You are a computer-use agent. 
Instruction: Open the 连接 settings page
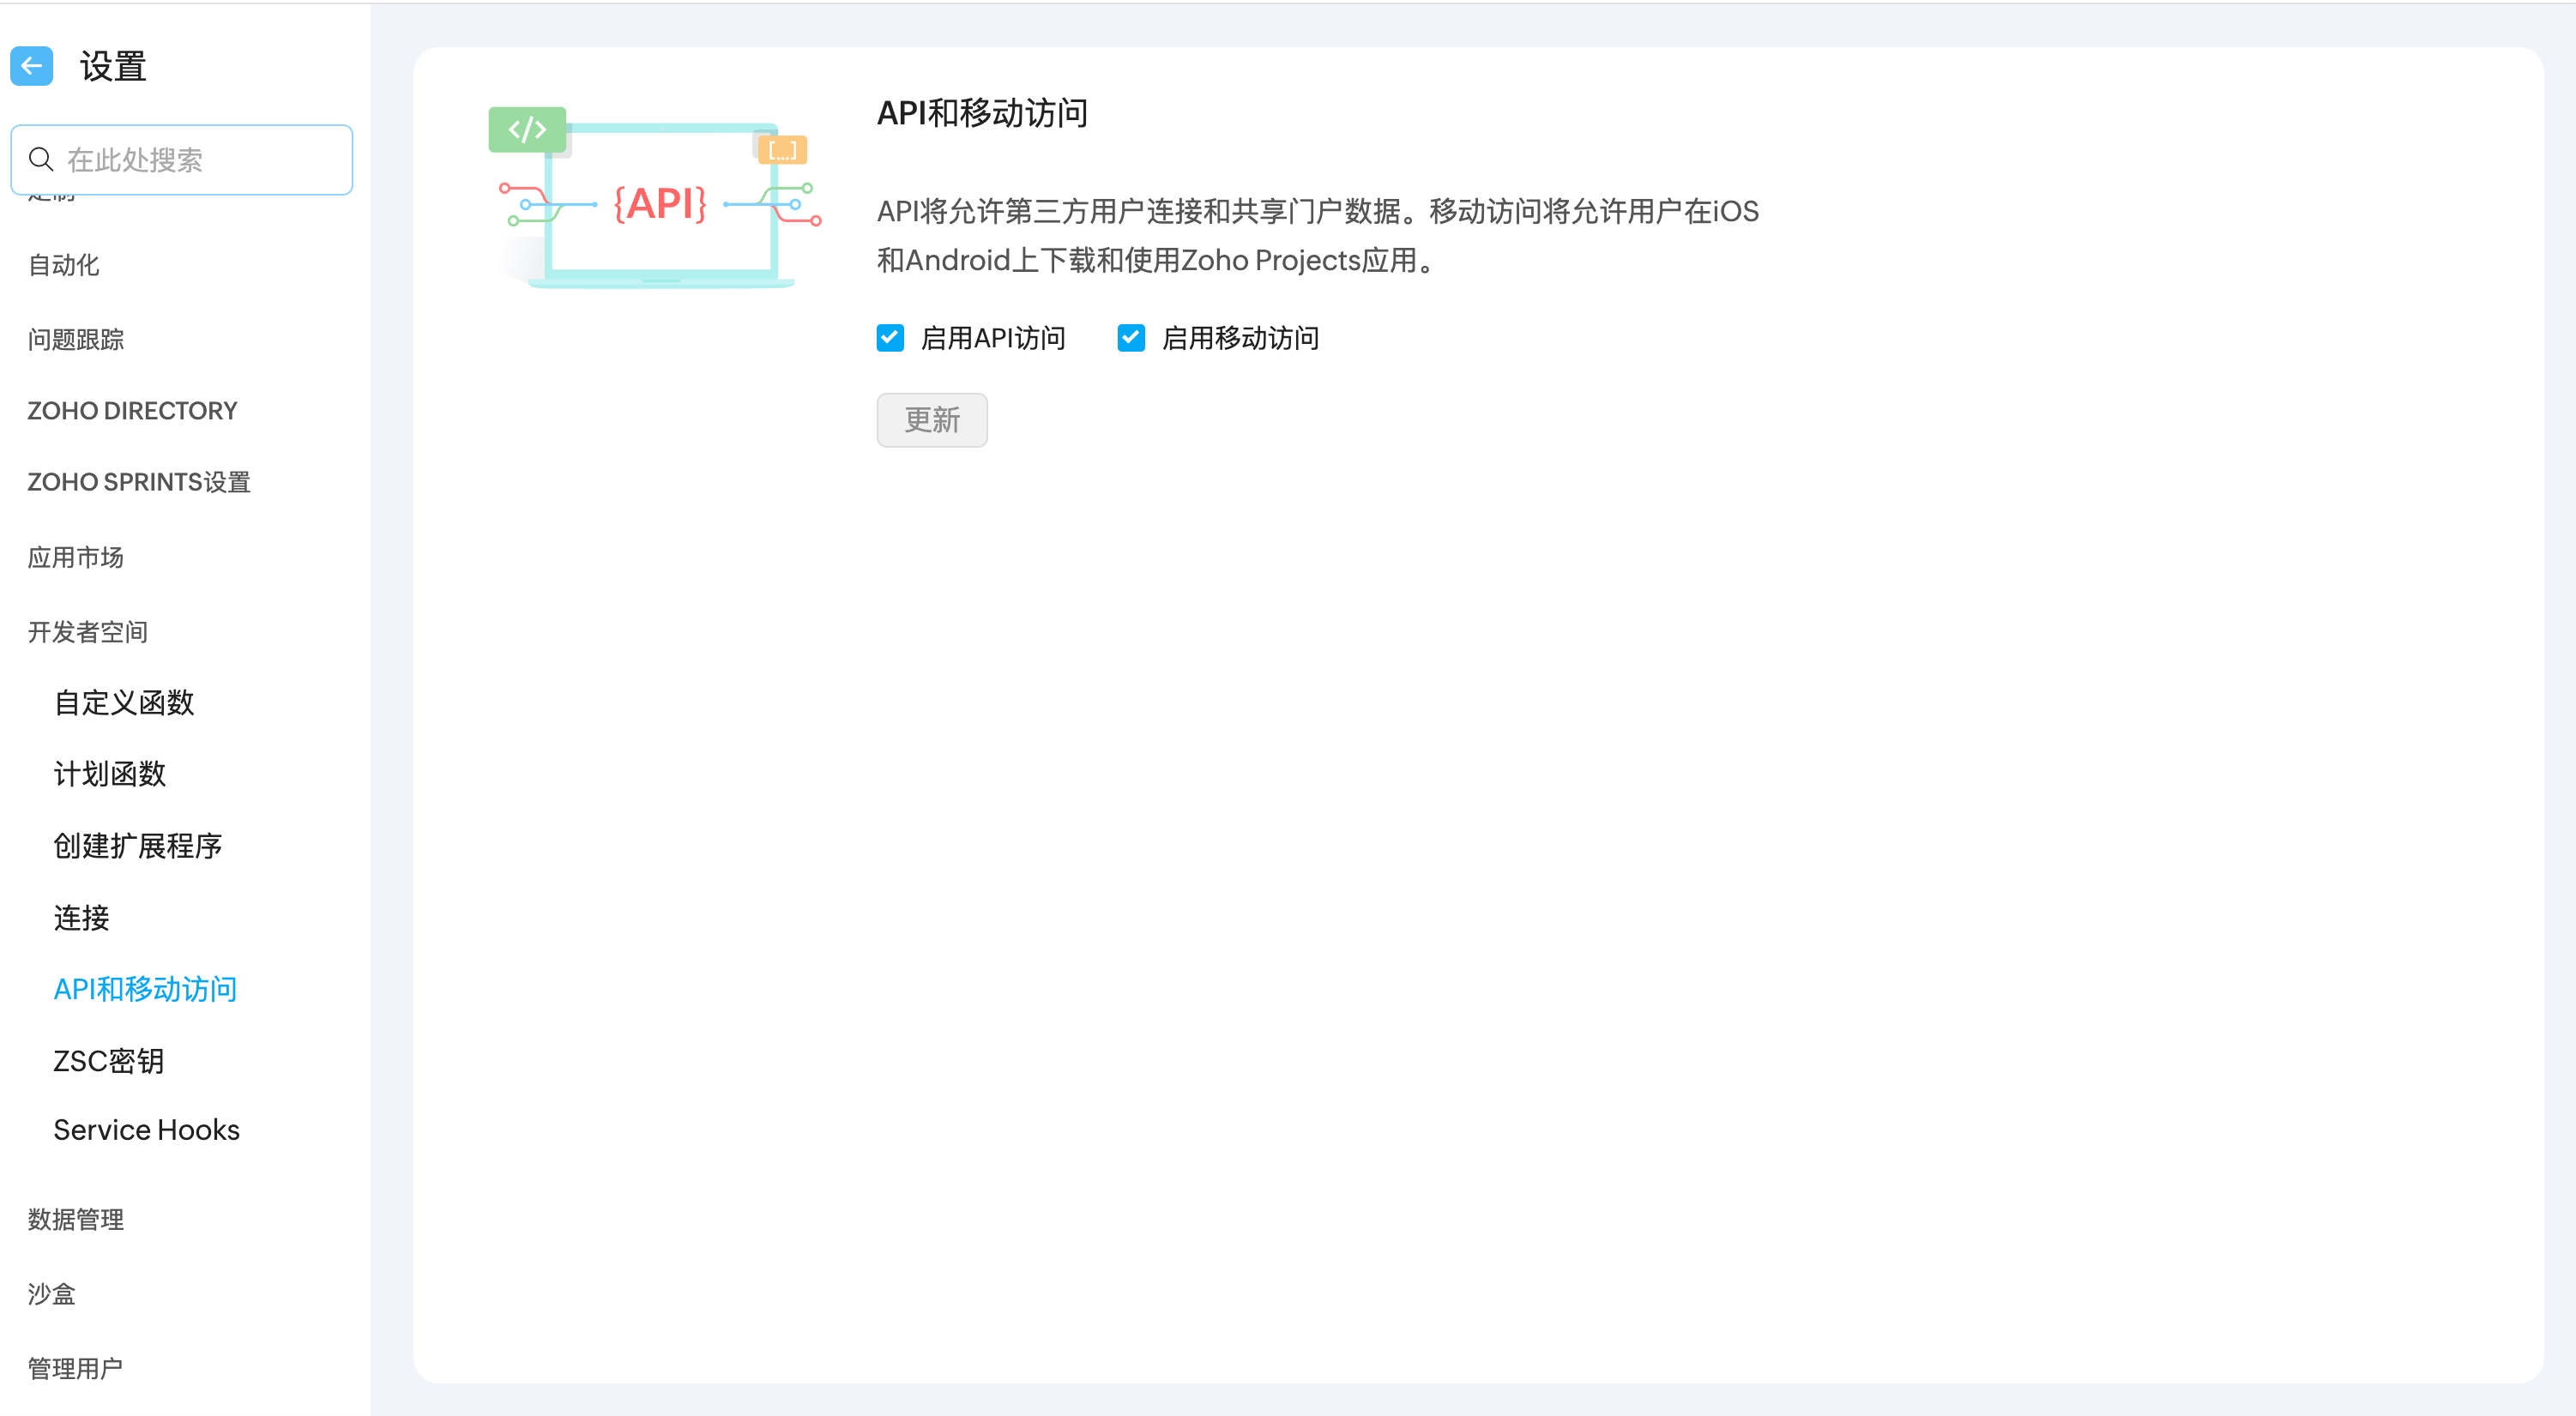coord(82,918)
